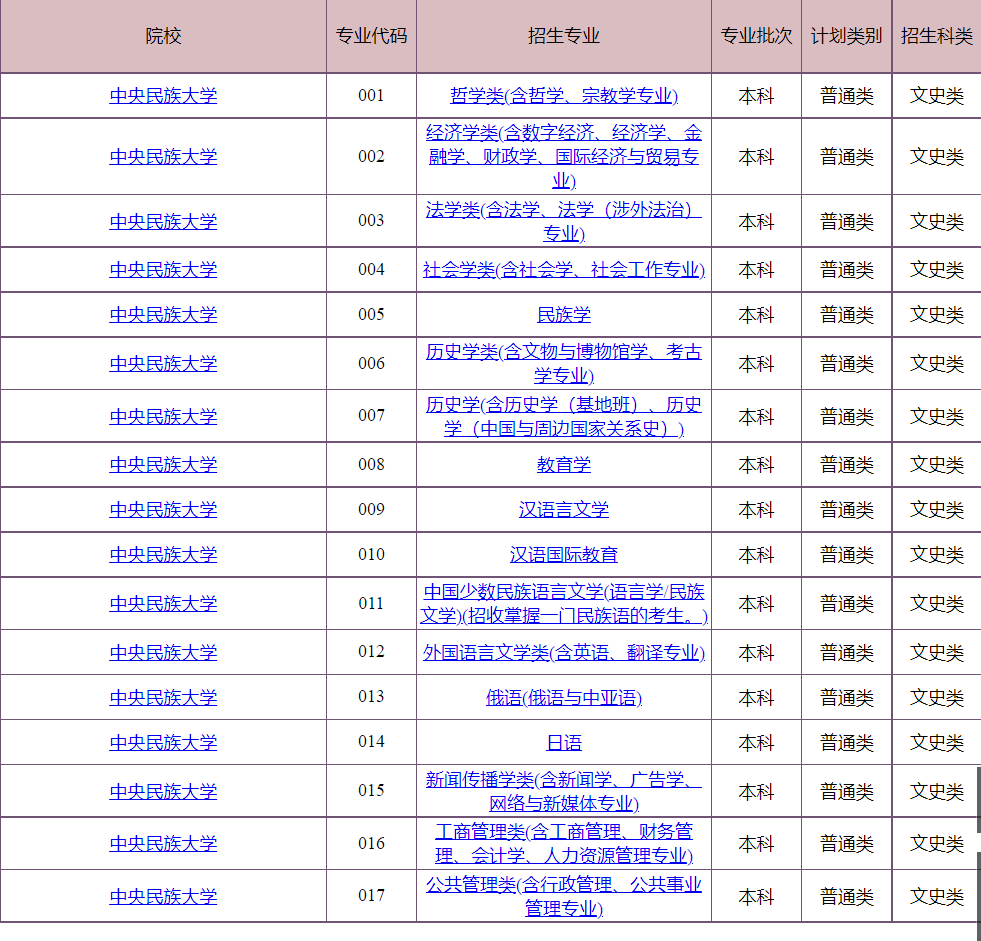Open 经济学类 major link in row 002
Screen dimensions: 981x941
pos(564,156)
